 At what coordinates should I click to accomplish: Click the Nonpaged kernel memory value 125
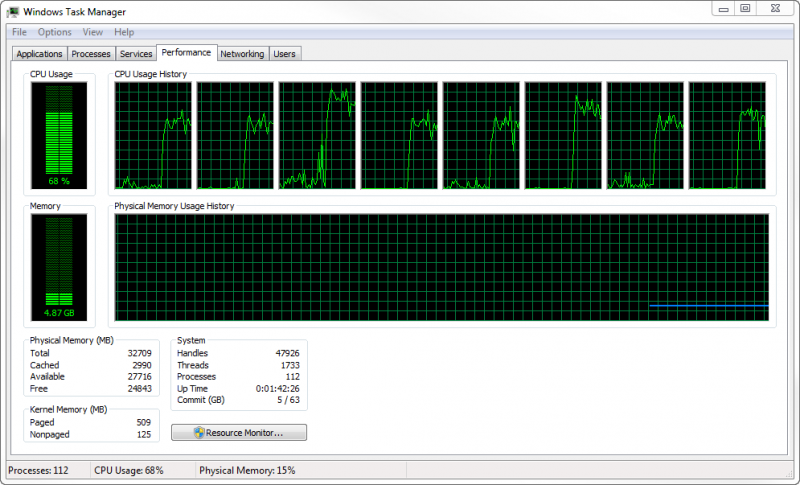pyautogui.click(x=144, y=435)
